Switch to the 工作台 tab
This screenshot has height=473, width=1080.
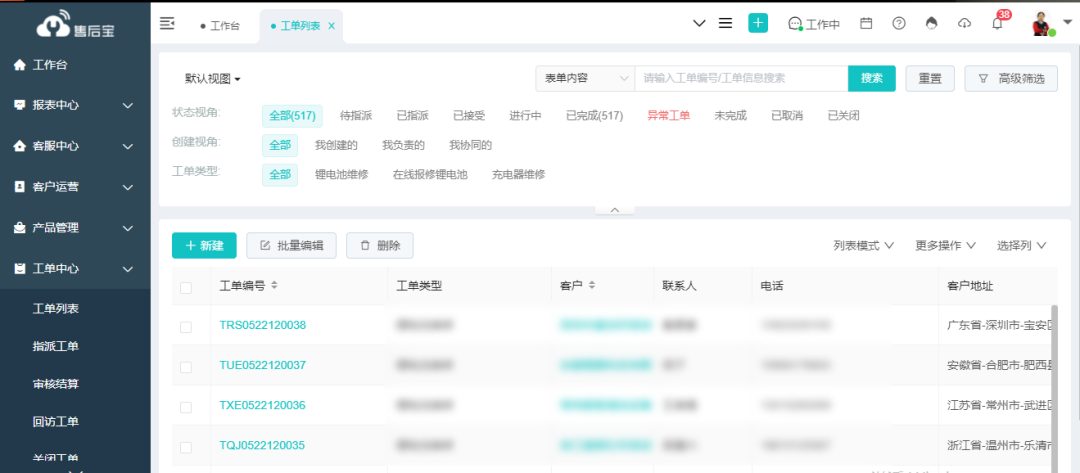[x=220, y=26]
